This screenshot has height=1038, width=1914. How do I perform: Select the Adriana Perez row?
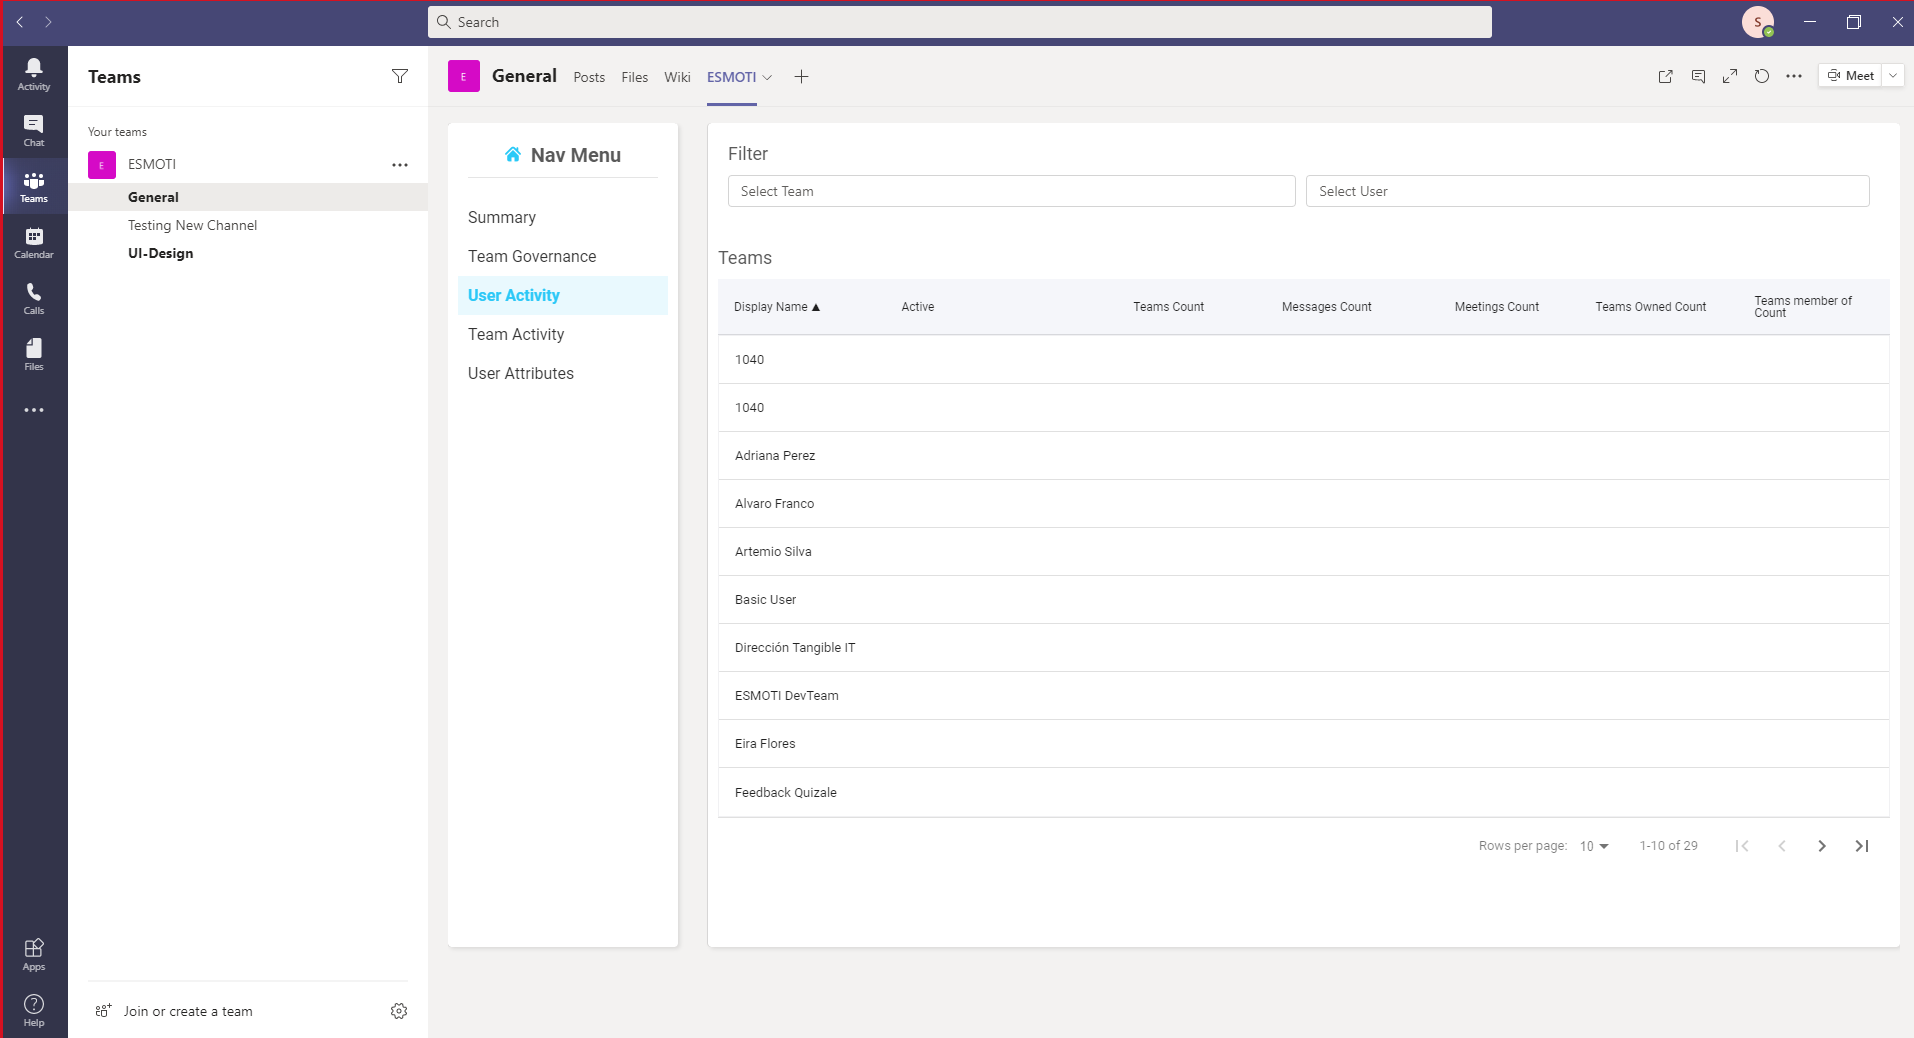[x=1304, y=456]
